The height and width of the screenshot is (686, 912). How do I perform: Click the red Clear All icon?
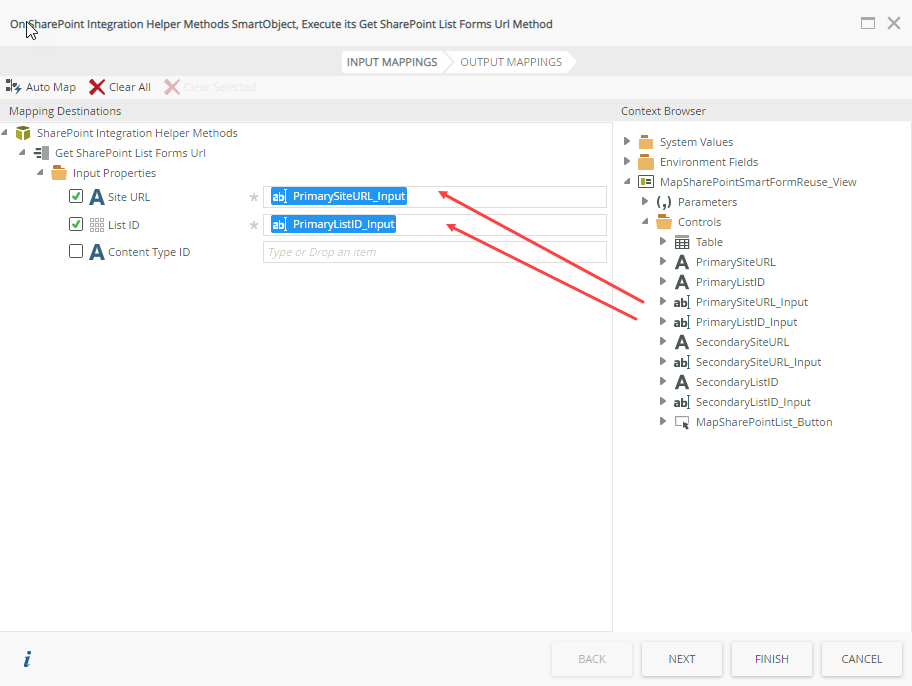[x=97, y=87]
